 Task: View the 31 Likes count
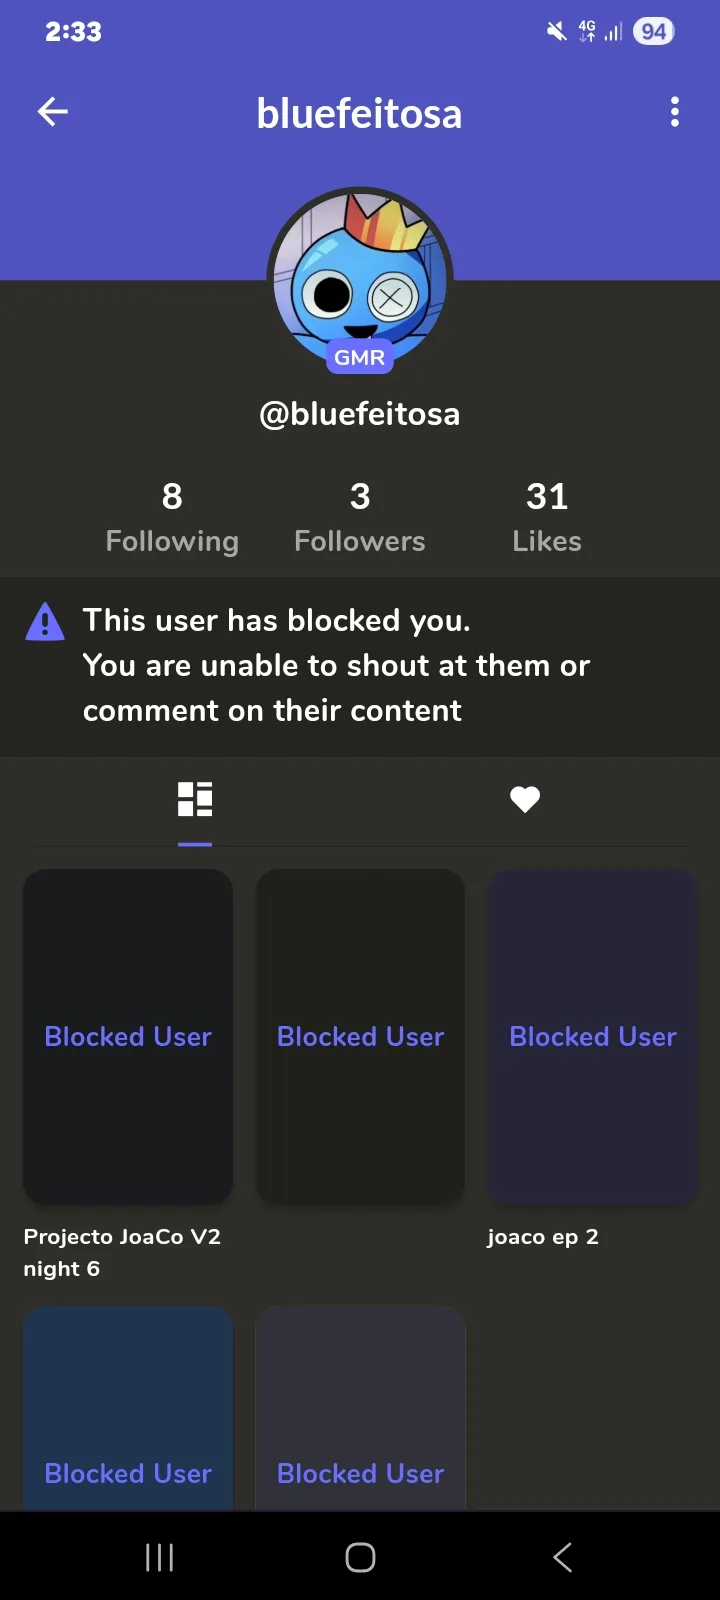(x=547, y=518)
